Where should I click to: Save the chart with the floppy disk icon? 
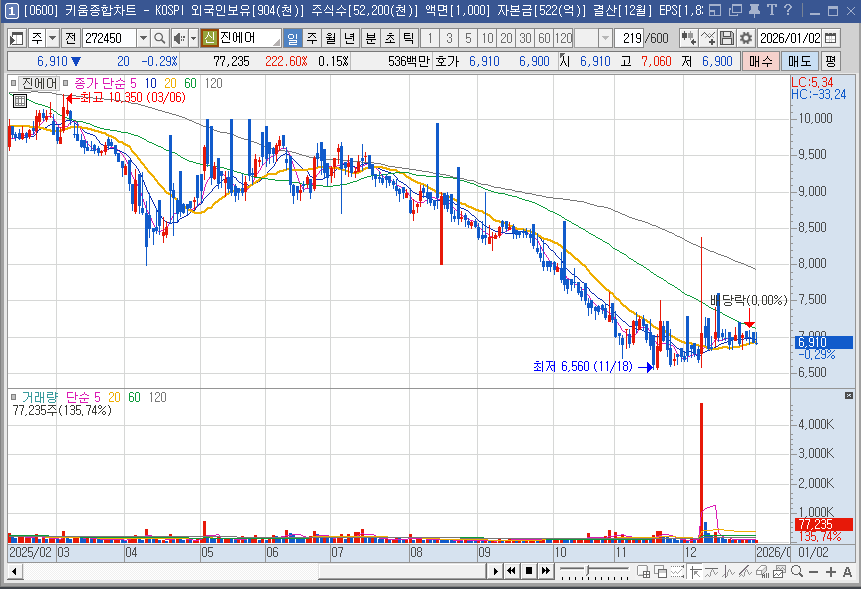click(x=726, y=38)
